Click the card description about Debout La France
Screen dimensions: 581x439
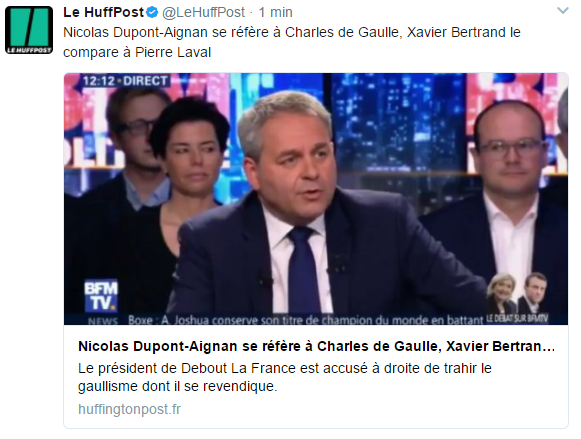285,377
